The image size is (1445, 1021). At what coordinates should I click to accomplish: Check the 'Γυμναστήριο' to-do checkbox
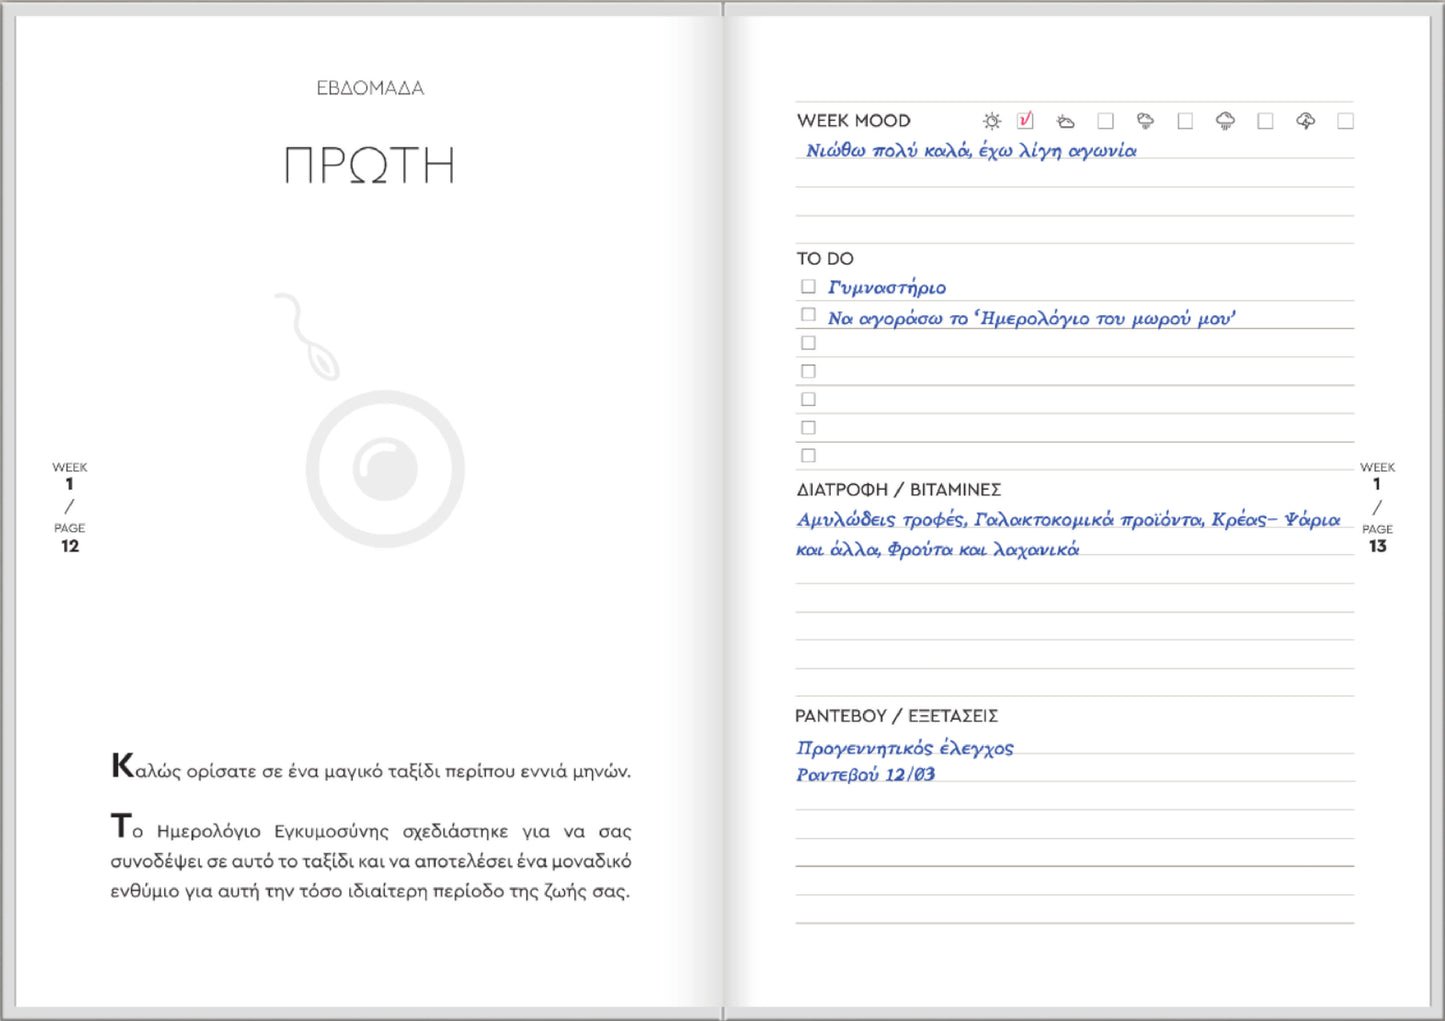tap(808, 287)
